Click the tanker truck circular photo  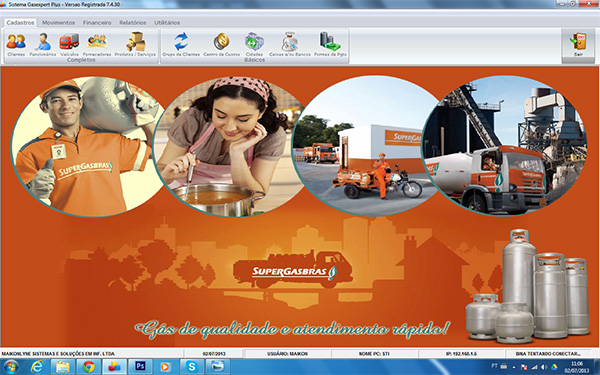pos(504,145)
